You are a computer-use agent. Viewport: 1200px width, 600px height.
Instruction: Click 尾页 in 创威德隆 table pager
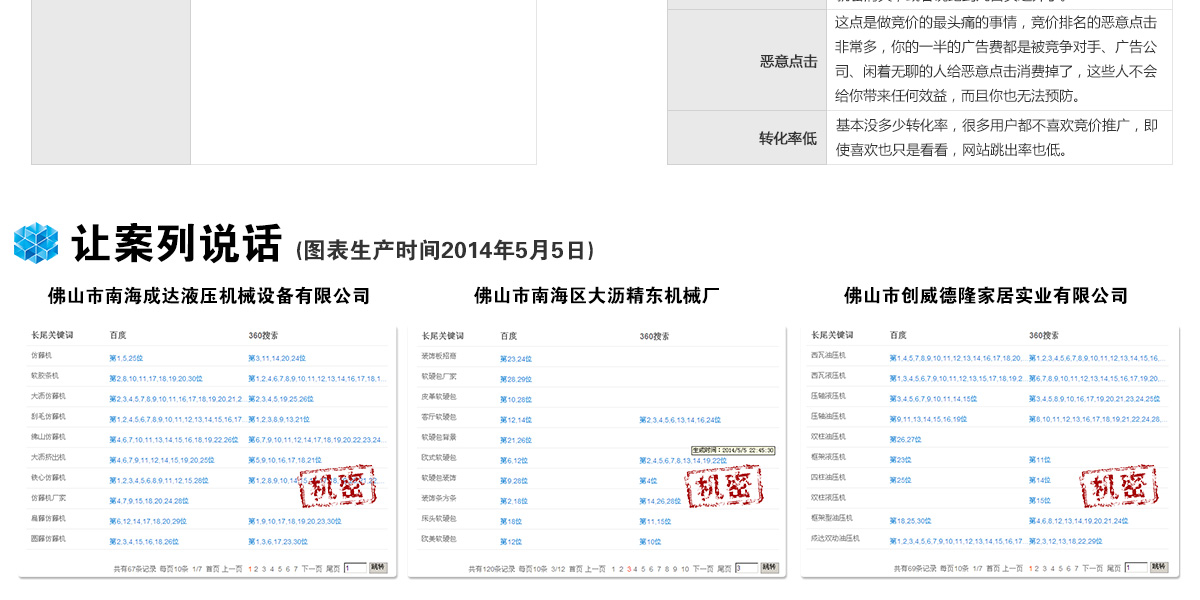[1113, 568]
